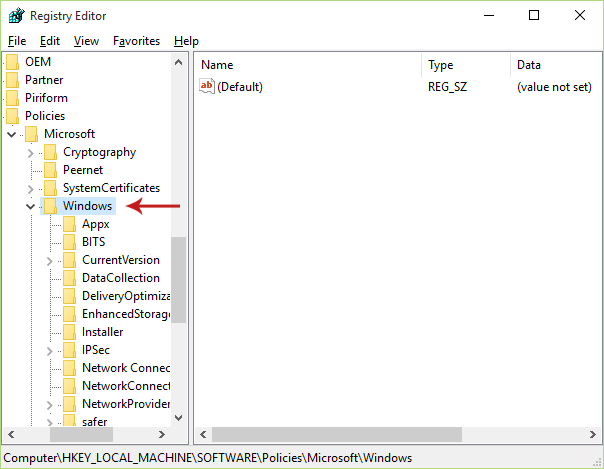Select the CurrentVersion folder icon

pos(69,260)
